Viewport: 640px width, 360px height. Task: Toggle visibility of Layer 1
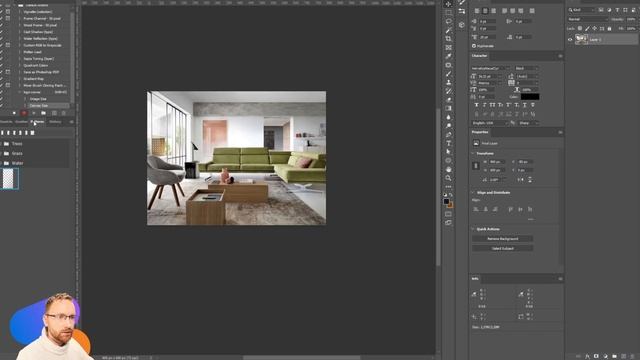[x=570, y=40]
